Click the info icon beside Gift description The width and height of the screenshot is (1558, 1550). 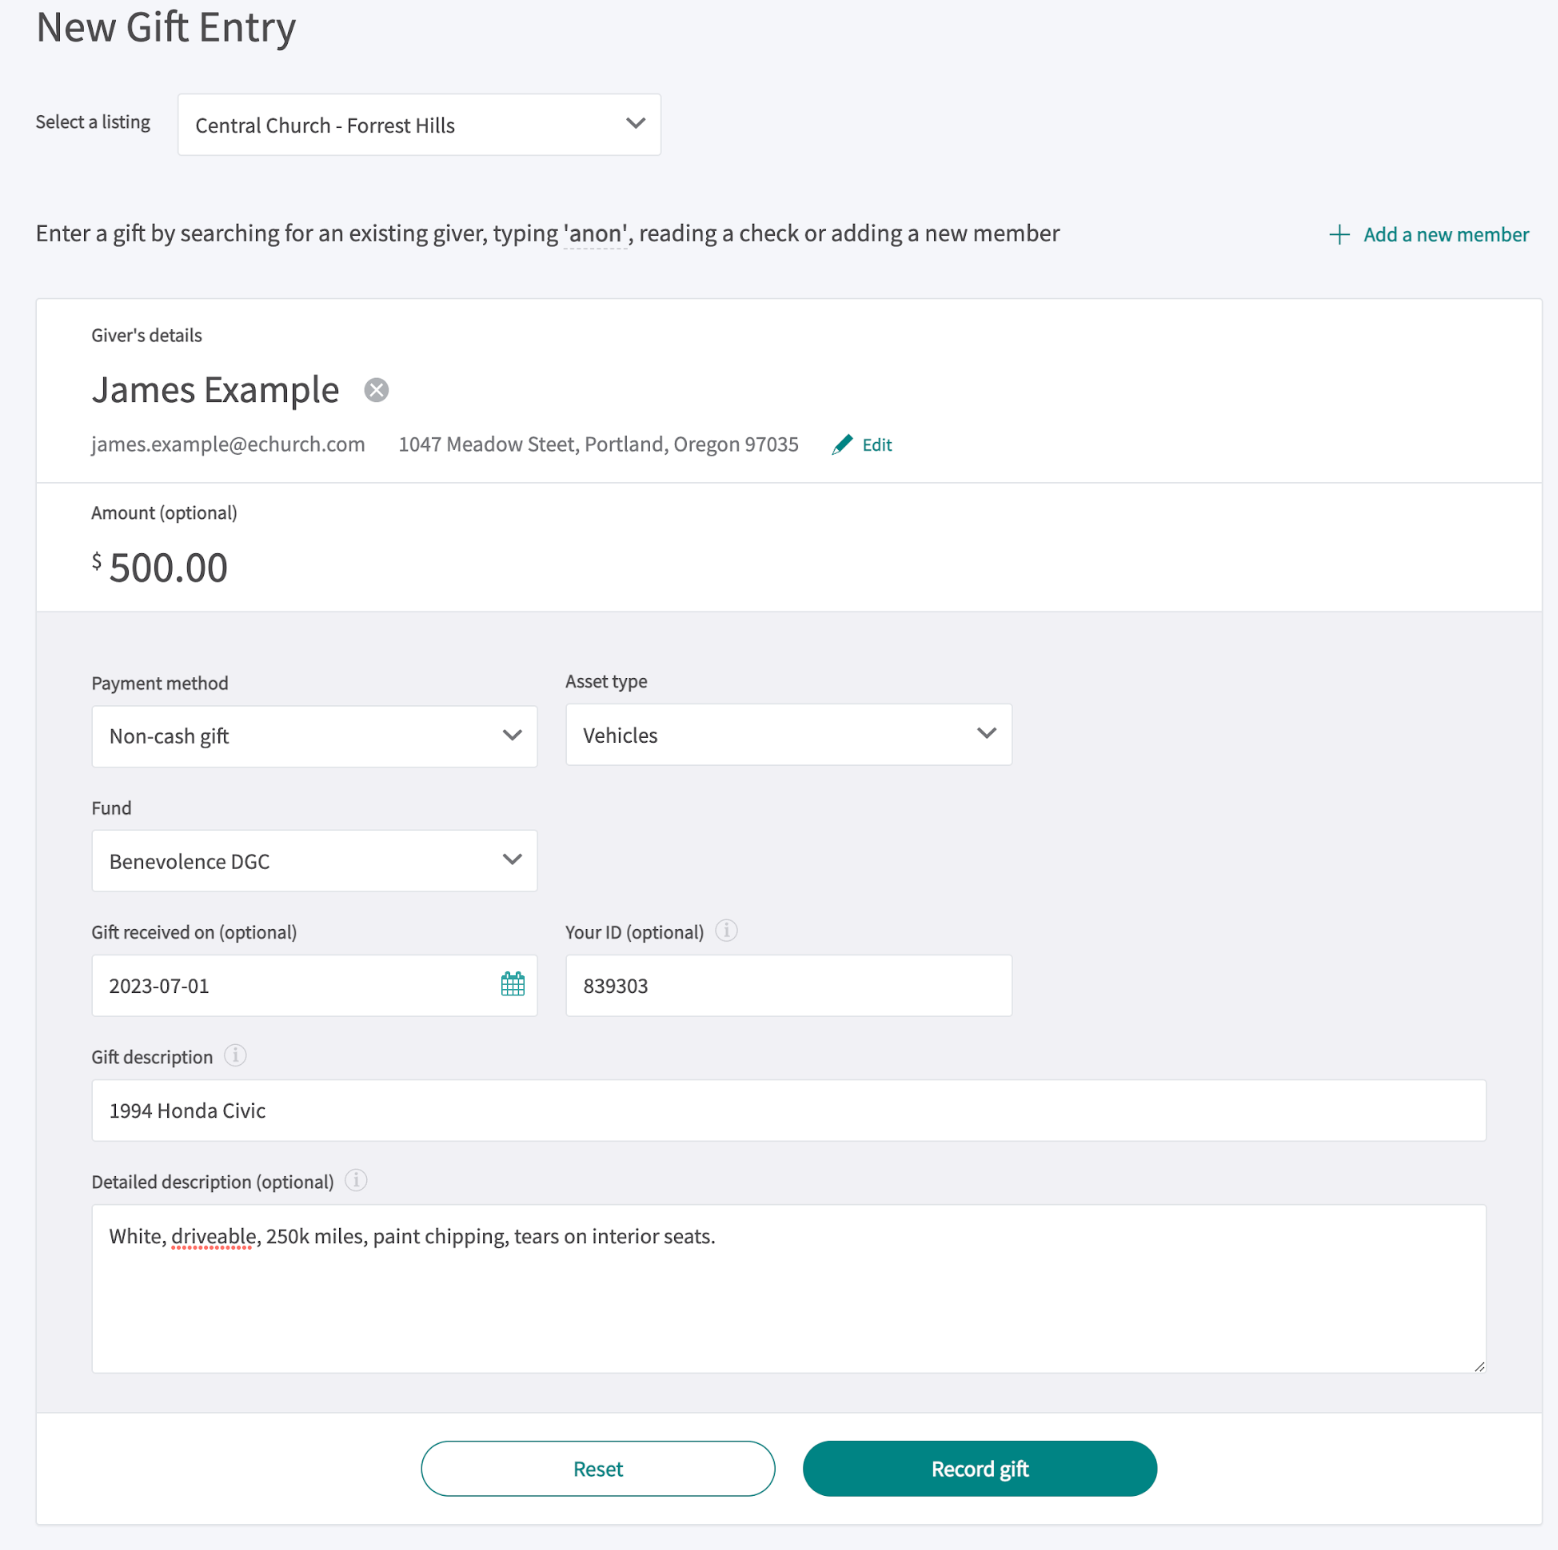pos(235,1055)
